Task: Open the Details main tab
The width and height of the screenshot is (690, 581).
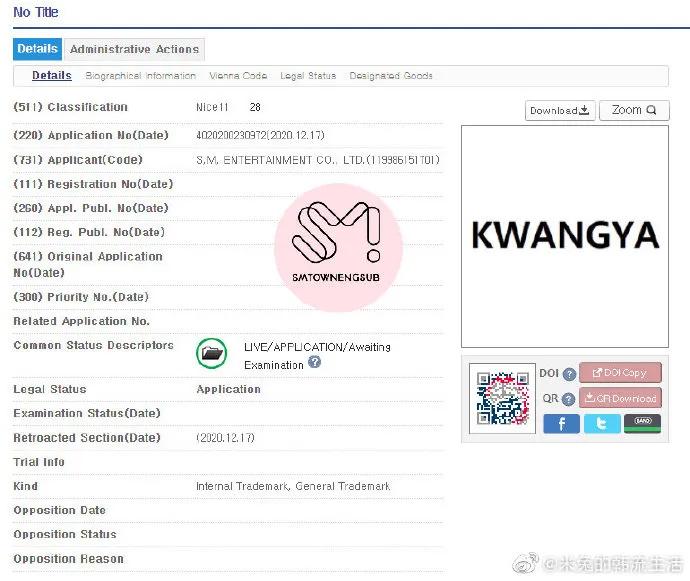Action: click(x=37, y=49)
